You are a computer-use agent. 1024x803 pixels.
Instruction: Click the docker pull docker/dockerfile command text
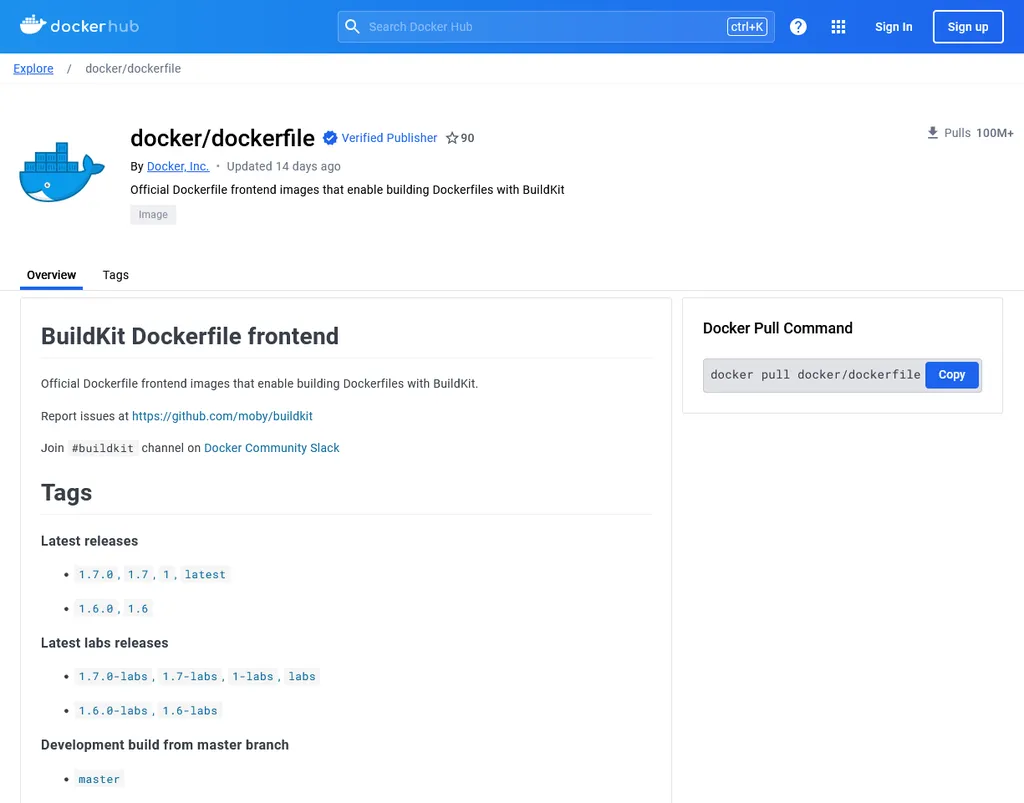click(815, 375)
